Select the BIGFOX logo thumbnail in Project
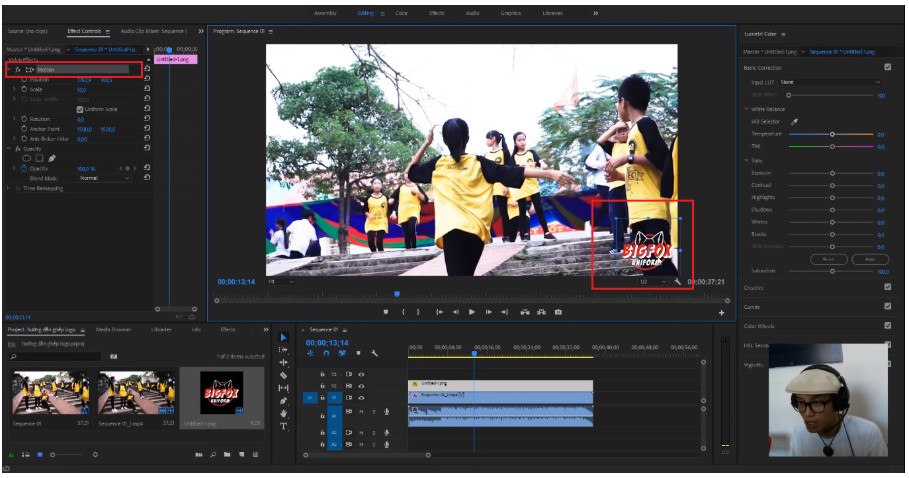Viewport: 909px width, 478px height. (221, 393)
